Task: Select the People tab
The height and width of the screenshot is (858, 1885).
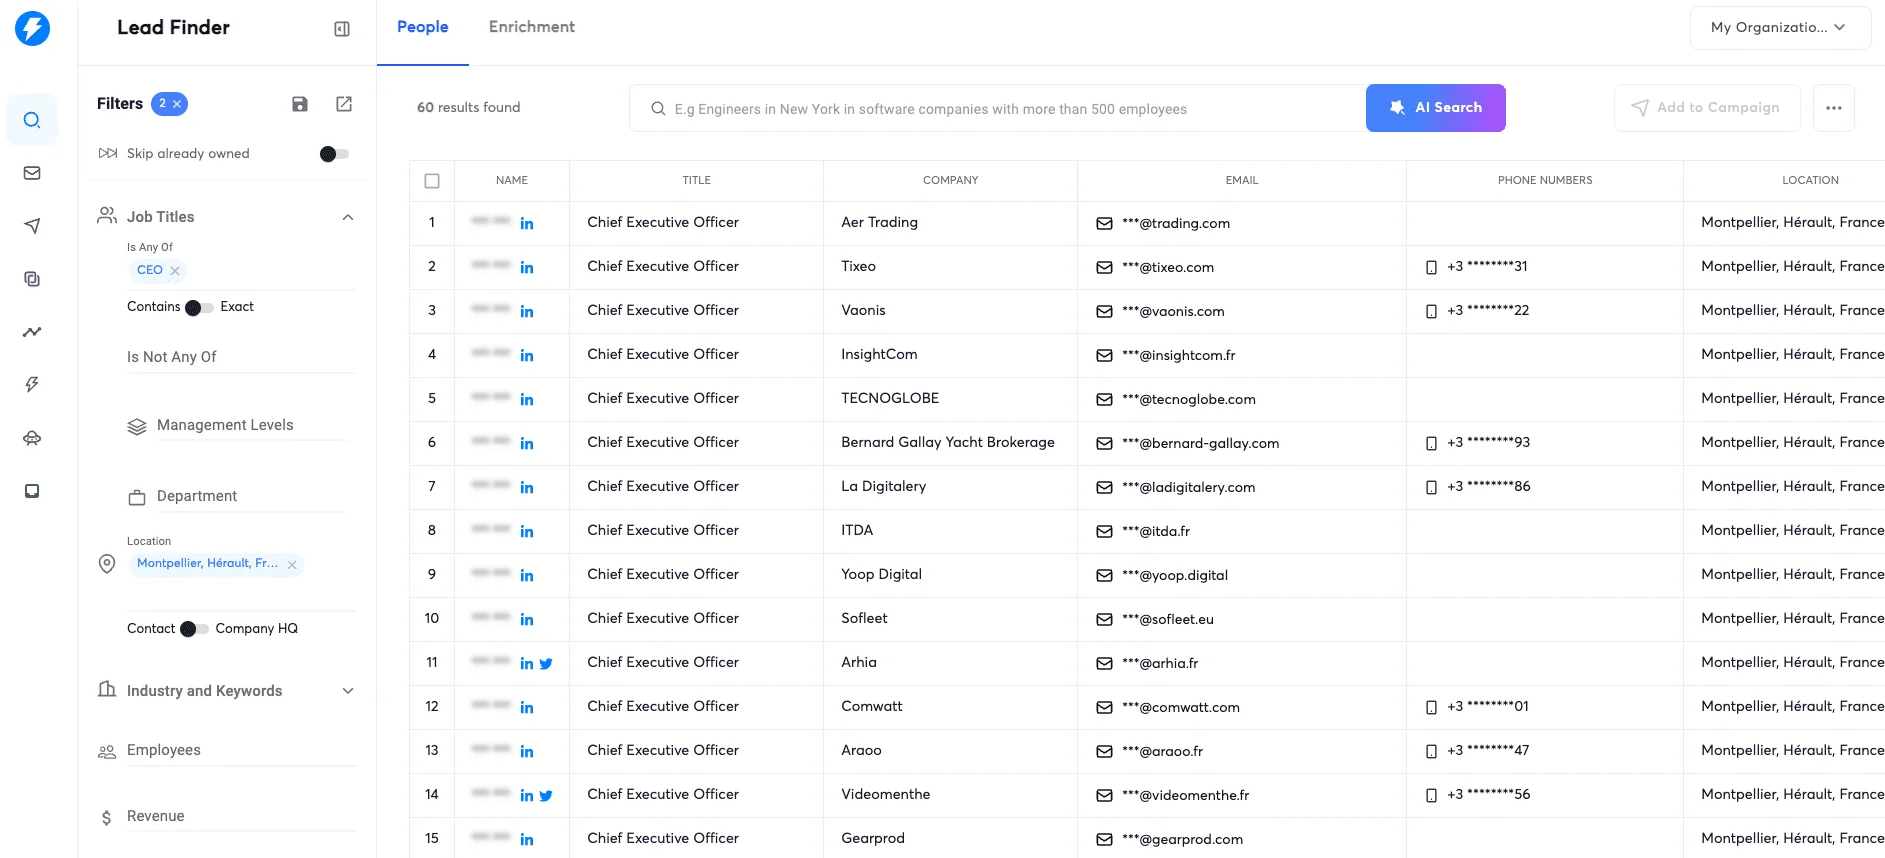Action: tap(423, 27)
